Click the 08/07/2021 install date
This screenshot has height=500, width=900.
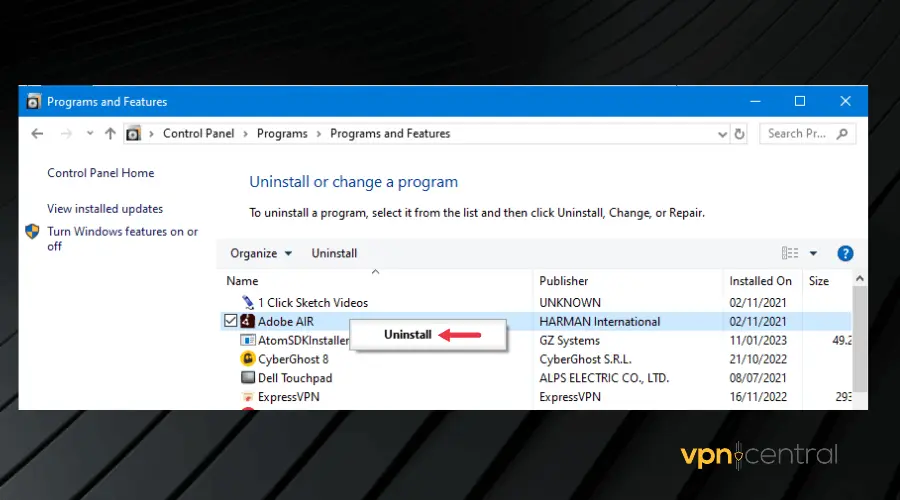coord(758,378)
